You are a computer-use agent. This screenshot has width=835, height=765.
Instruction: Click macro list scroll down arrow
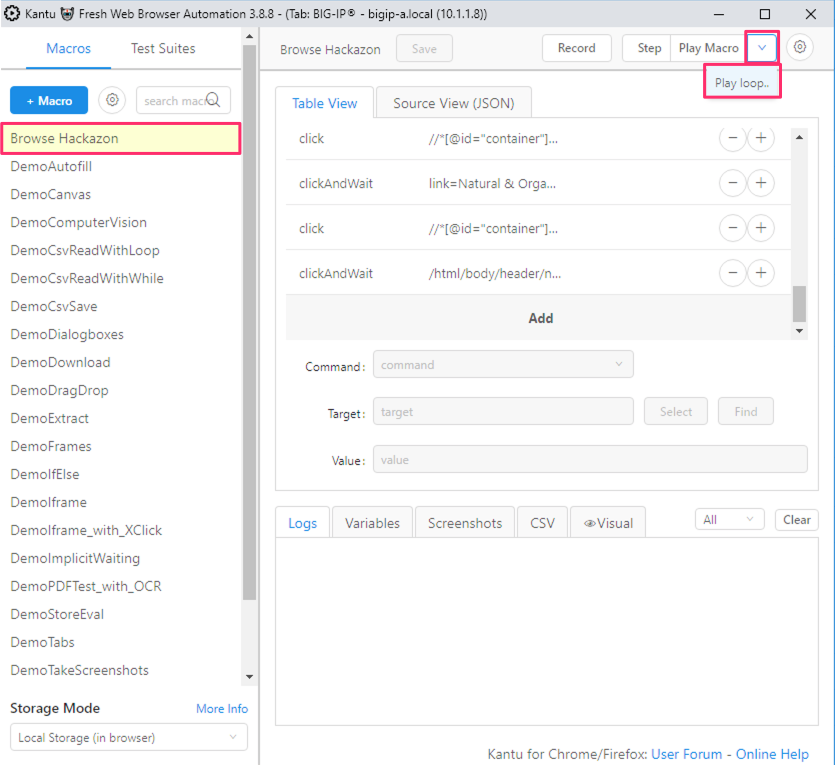[249, 677]
